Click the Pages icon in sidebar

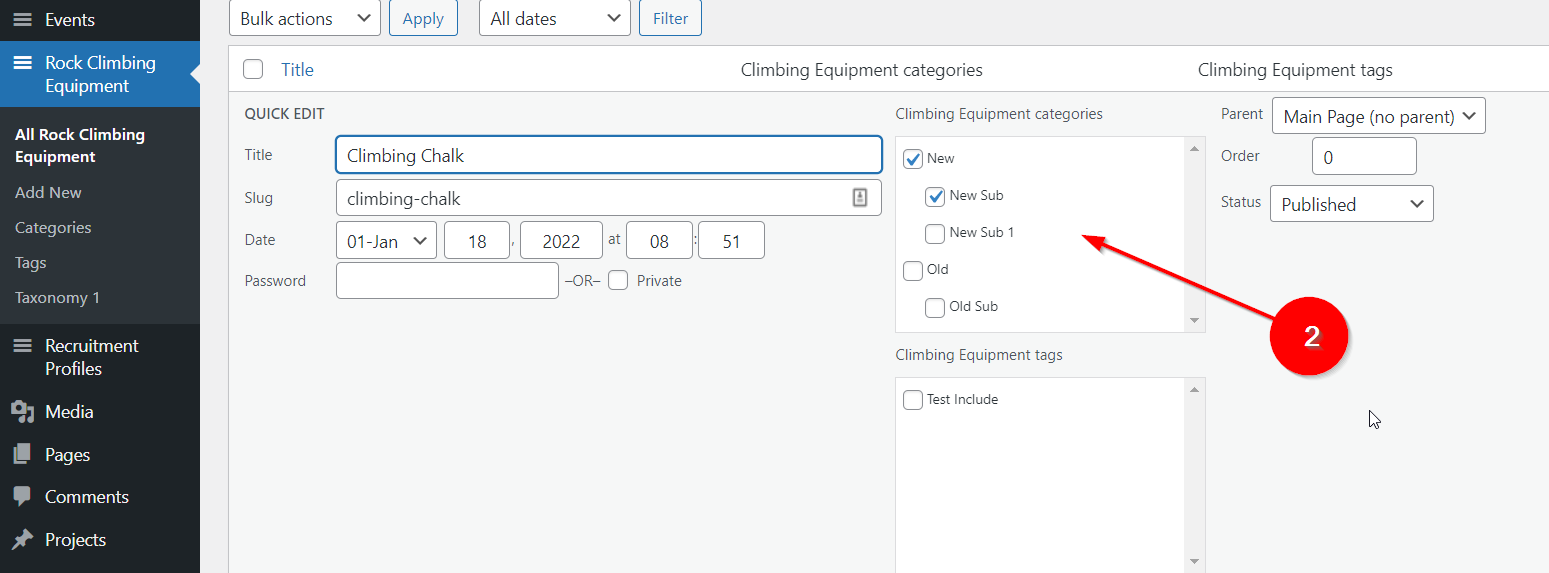(x=22, y=455)
